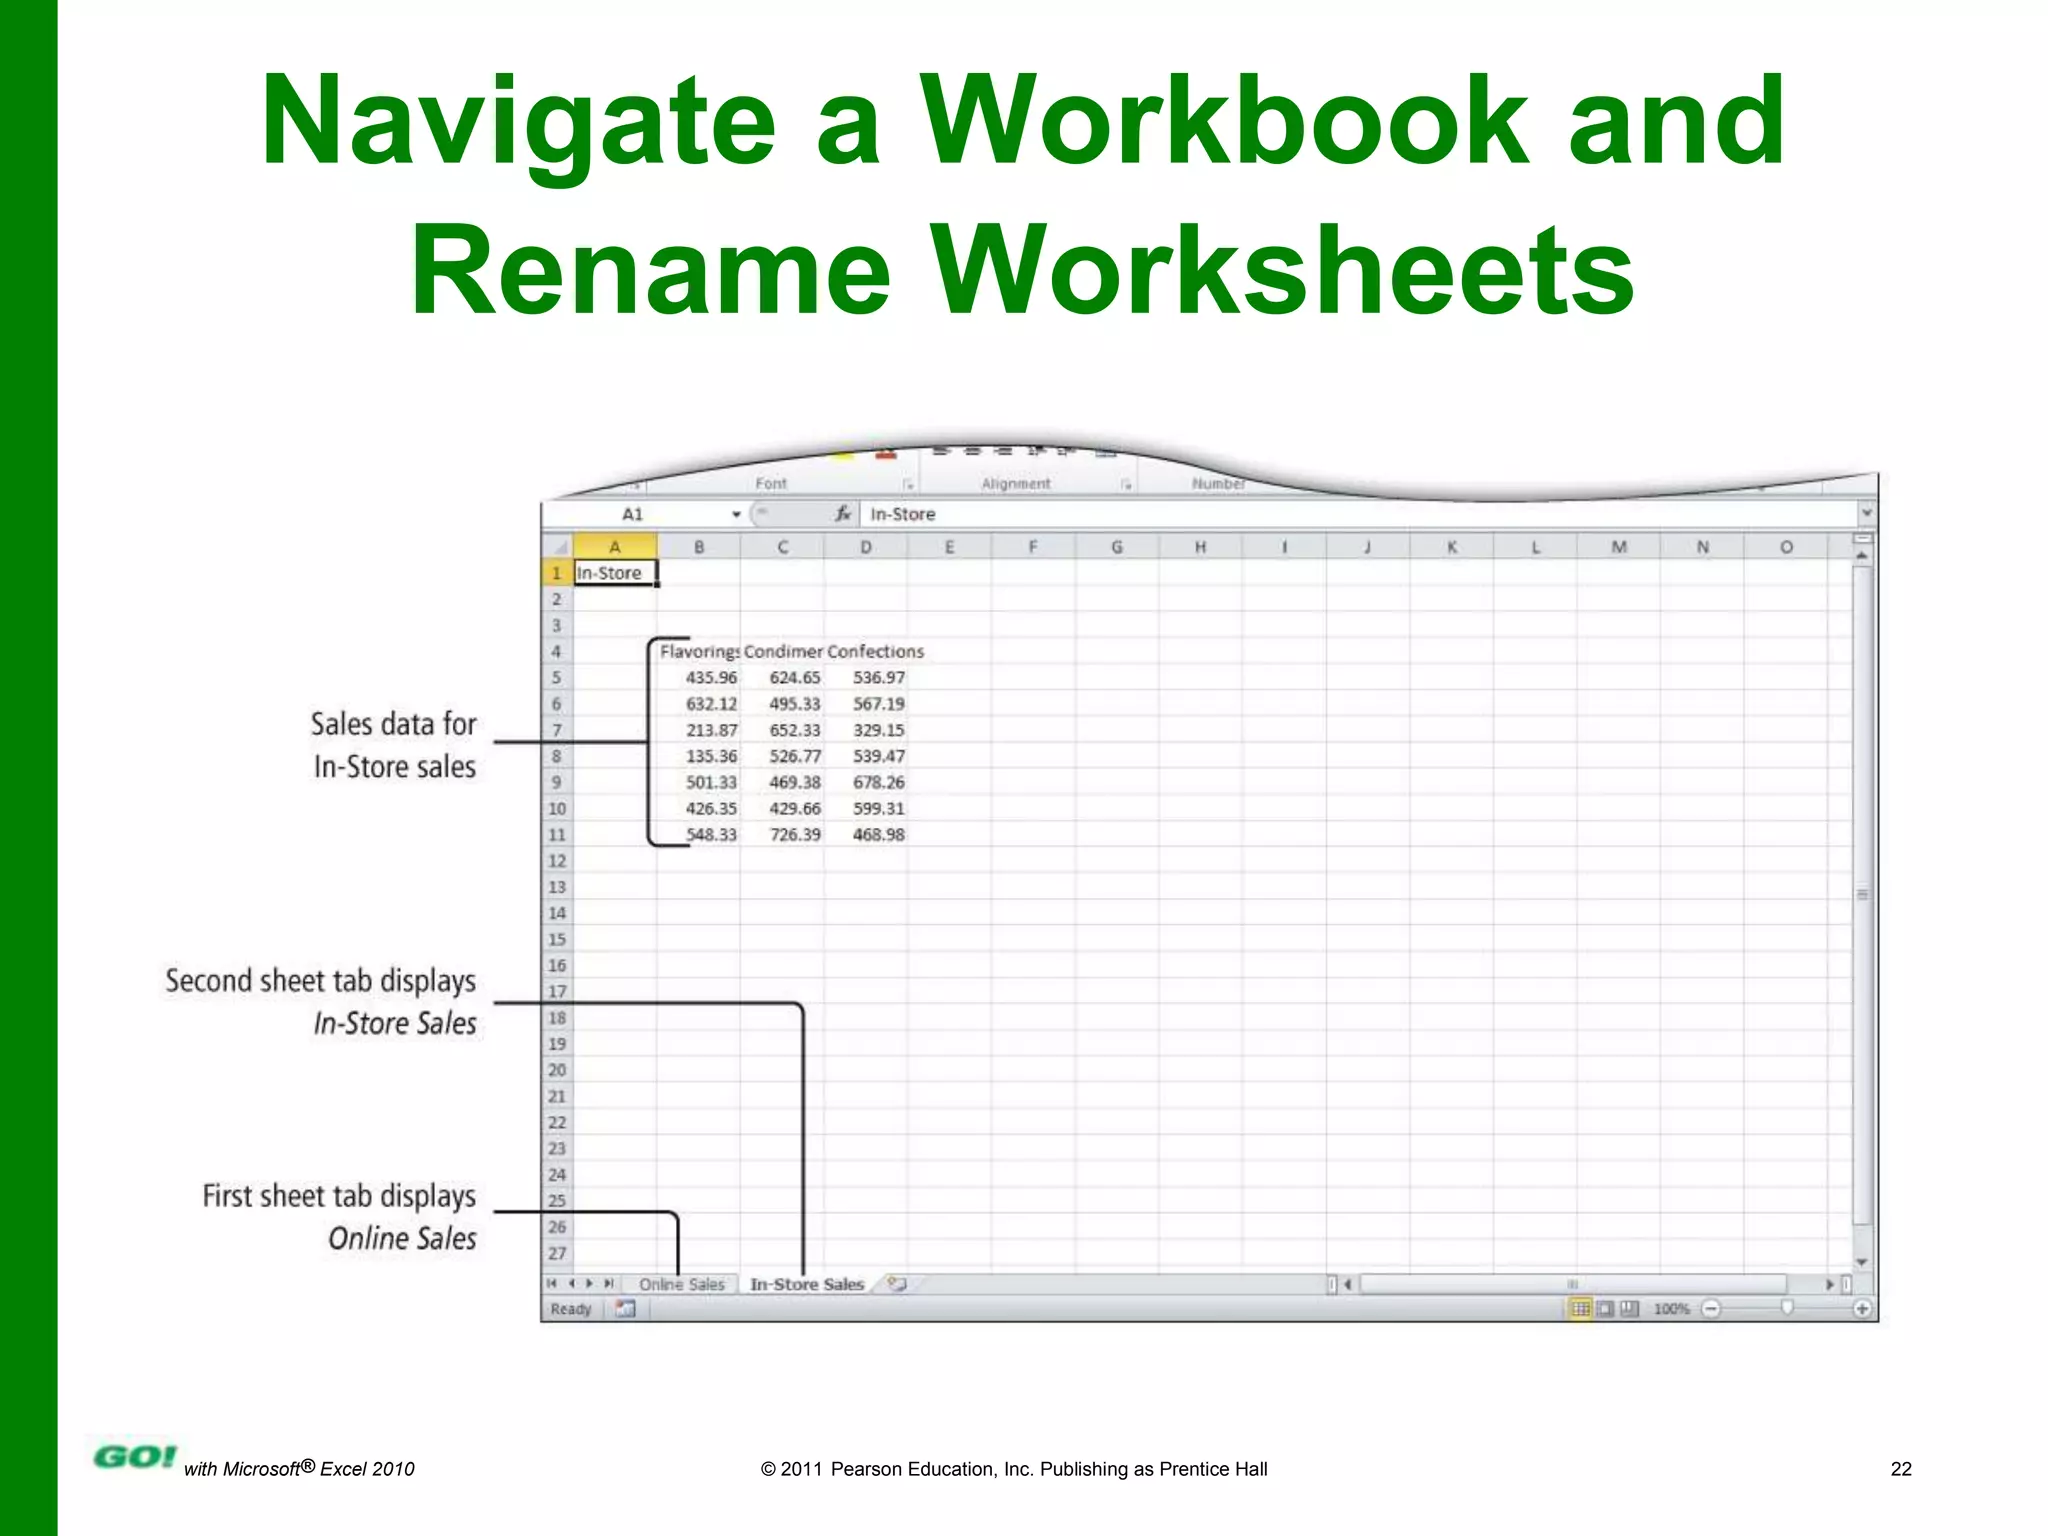2048x1536 pixels.
Task: Click the Zoom Out minus button
Action: point(1711,1309)
